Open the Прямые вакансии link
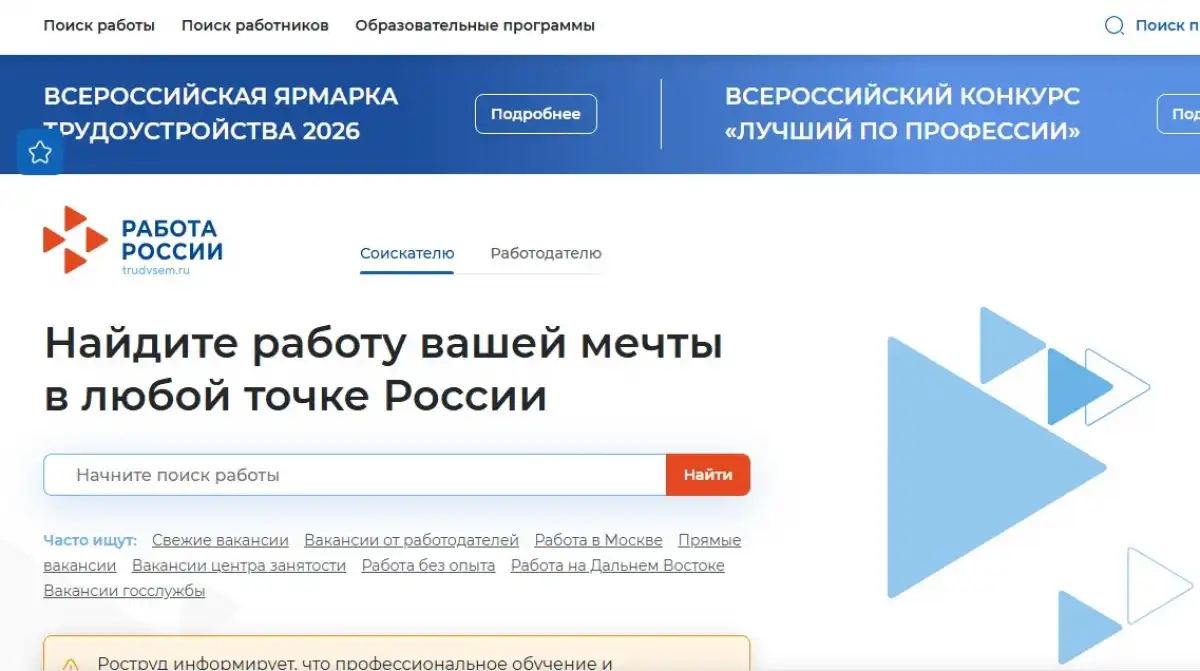Screen dimensions: 1200x671 pyautogui.click(x=710, y=540)
